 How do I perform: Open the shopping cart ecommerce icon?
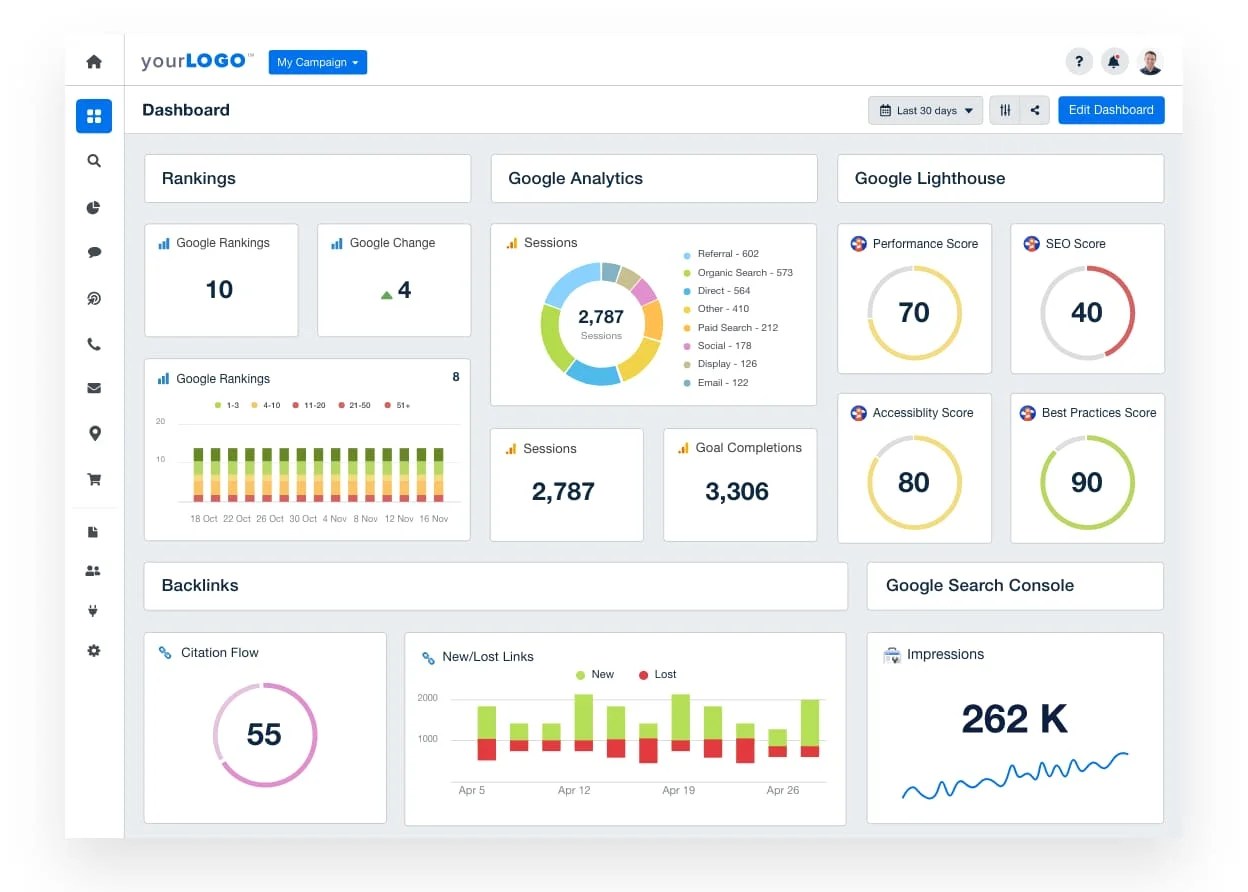pyautogui.click(x=94, y=479)
